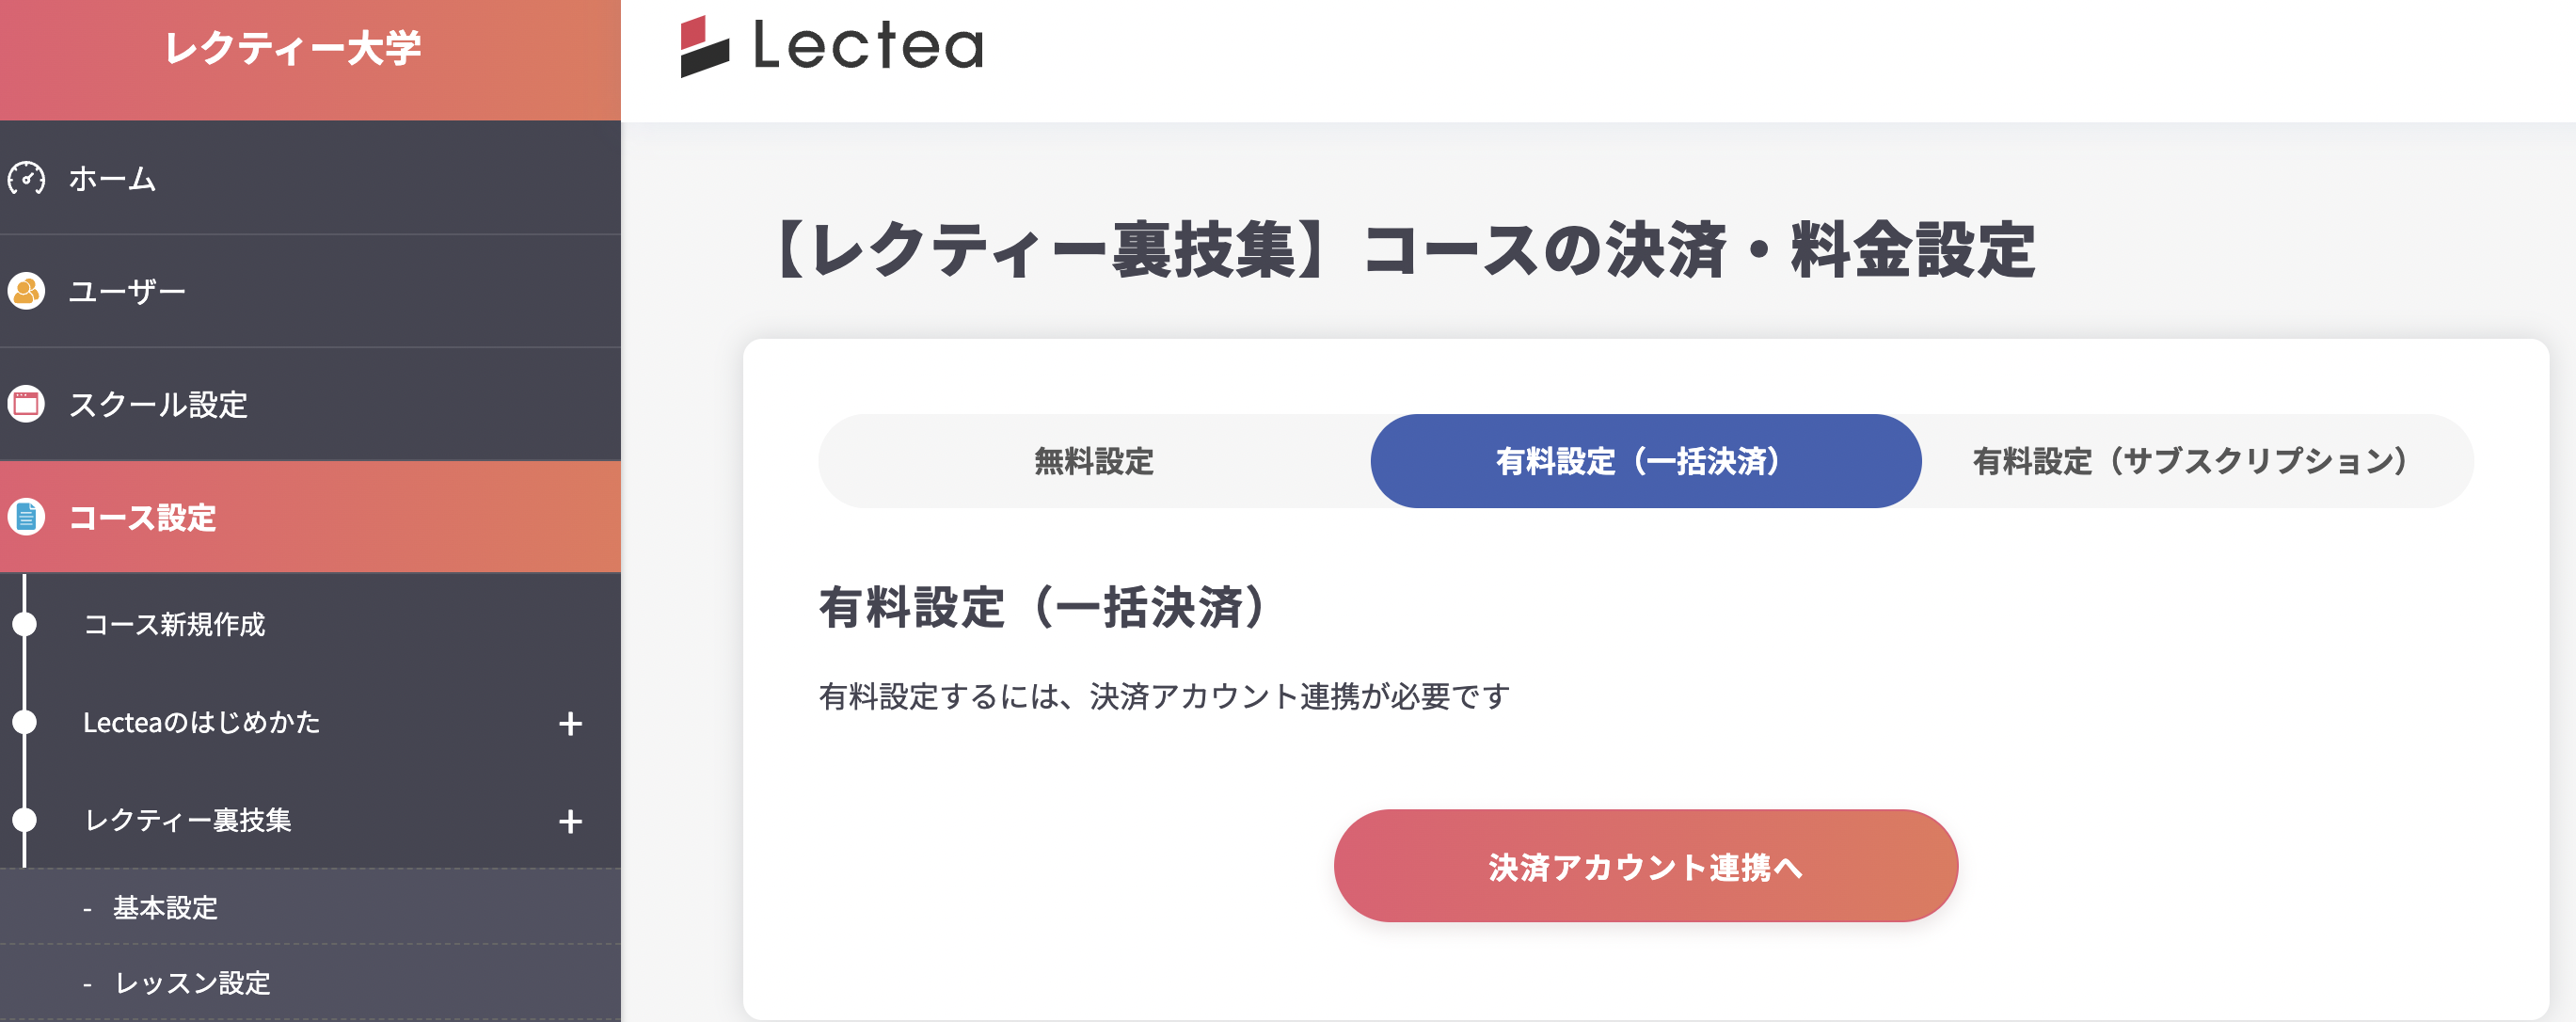Select the 有料設定（一括決済） option

[1646, 462]
